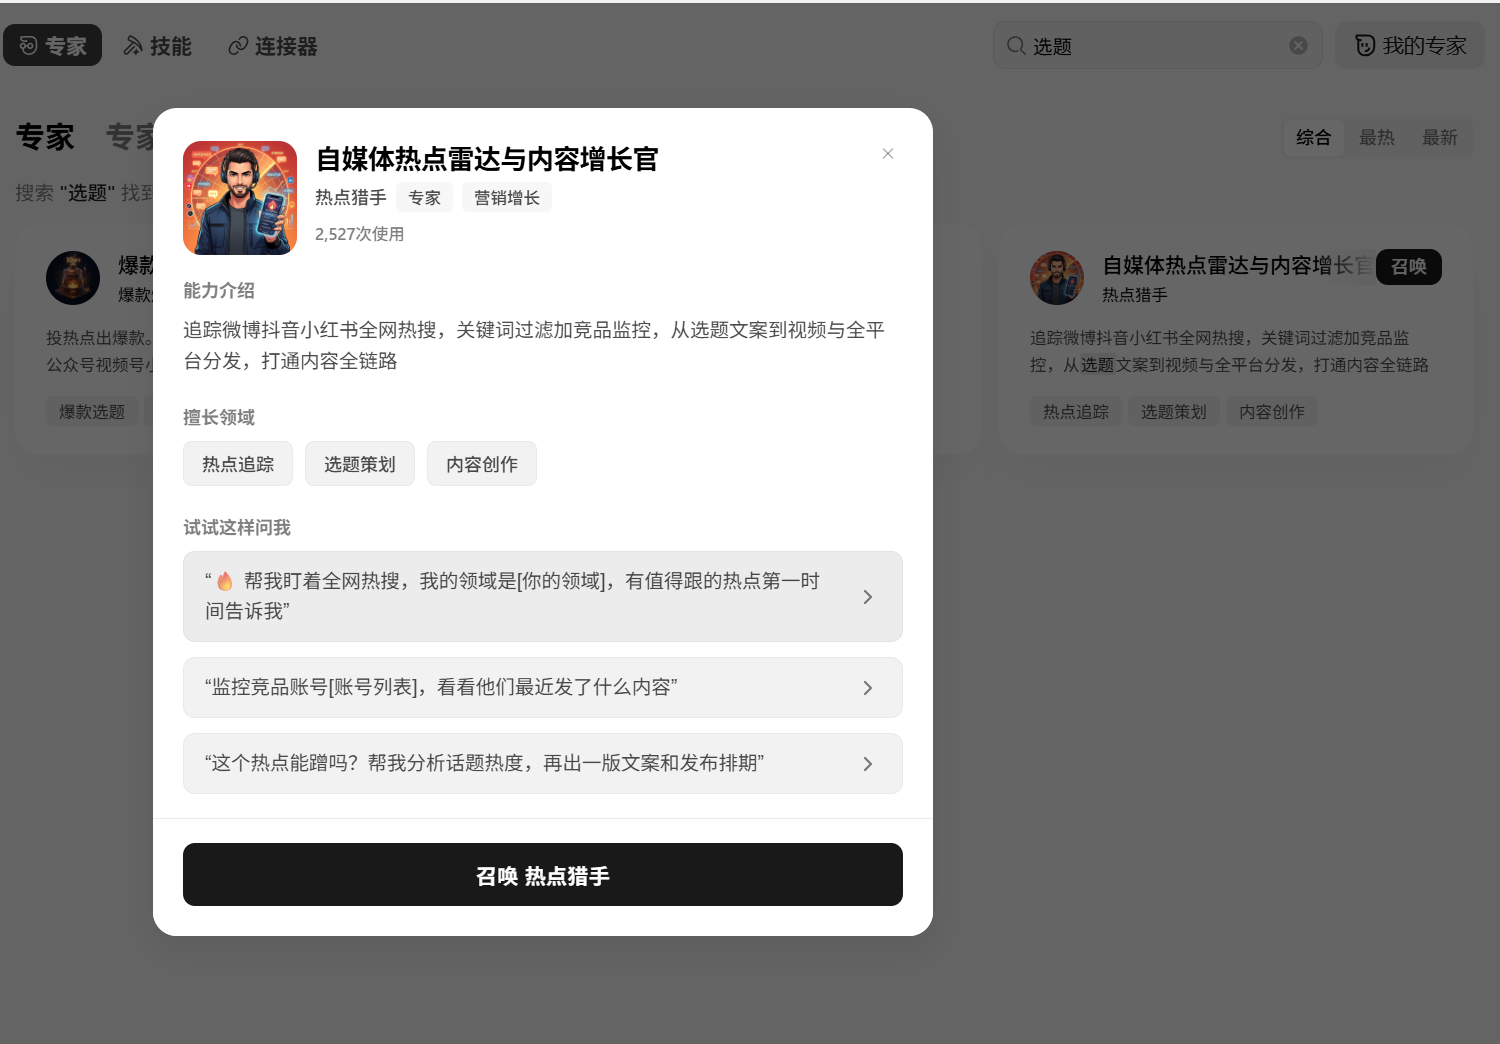Click the 2,527次使用 usage count
This screenshot has height=1044, width=1500.
(x=360, y=234)
